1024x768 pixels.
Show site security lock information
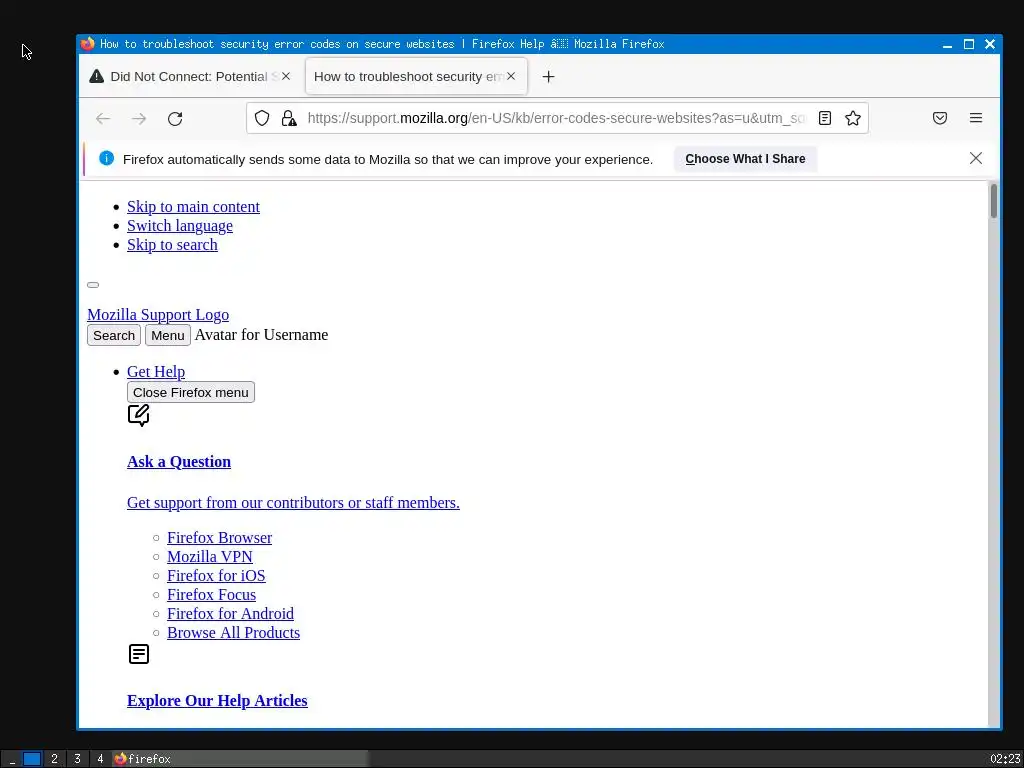click(289, 118)
